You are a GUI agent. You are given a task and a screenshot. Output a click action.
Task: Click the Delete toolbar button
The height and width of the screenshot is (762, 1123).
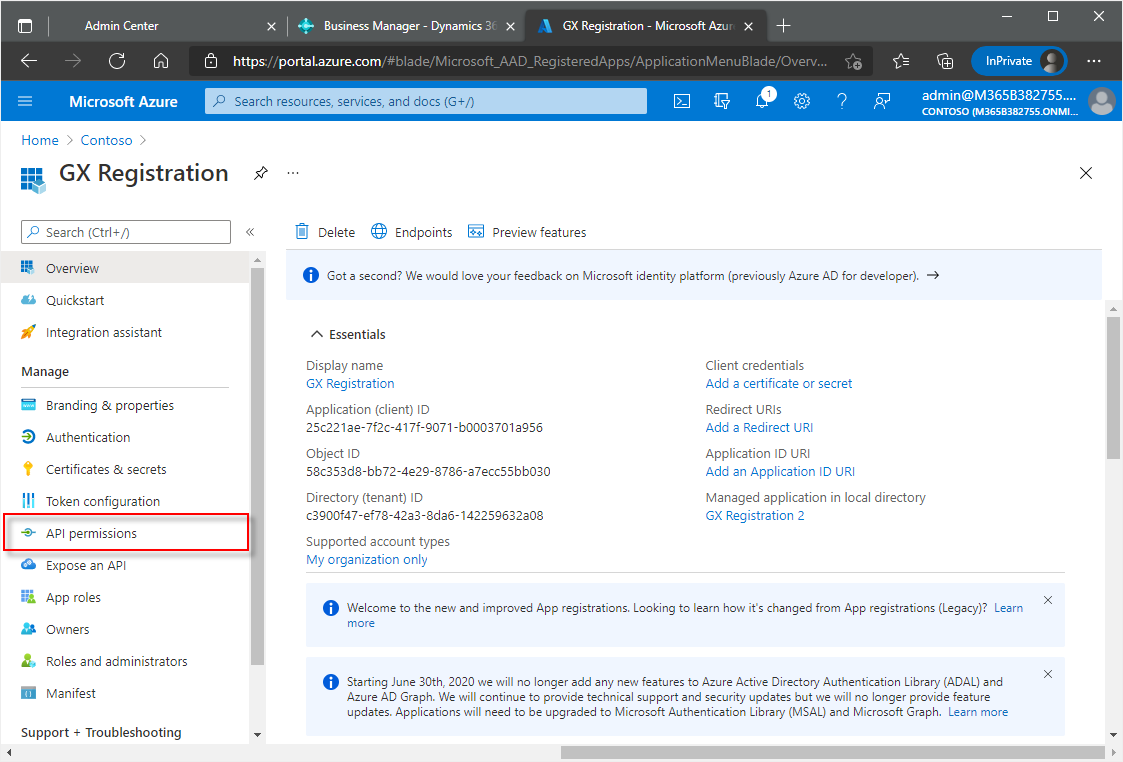[x=325, y=232]
